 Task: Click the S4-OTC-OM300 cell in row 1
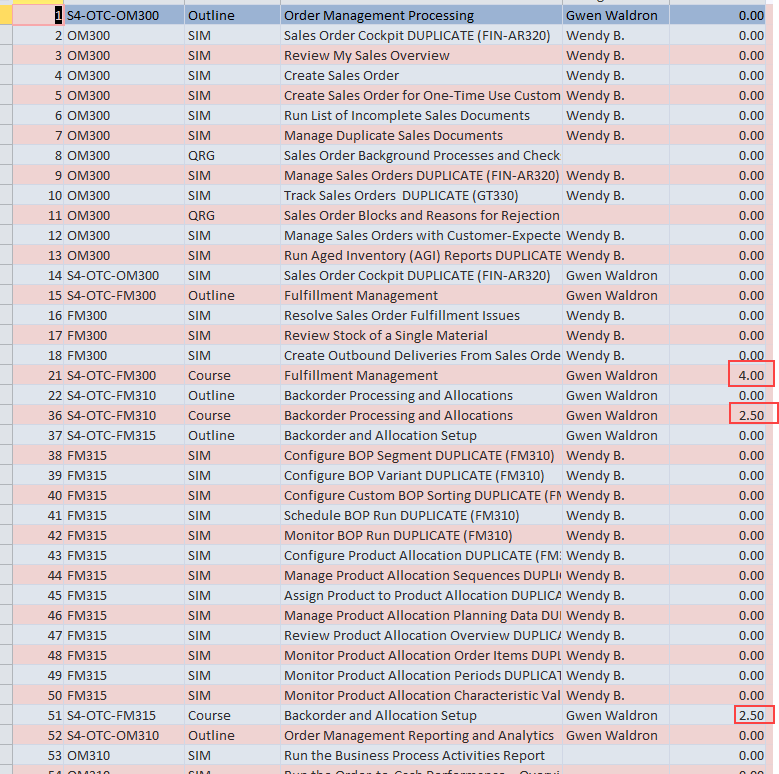coord(123,15)
